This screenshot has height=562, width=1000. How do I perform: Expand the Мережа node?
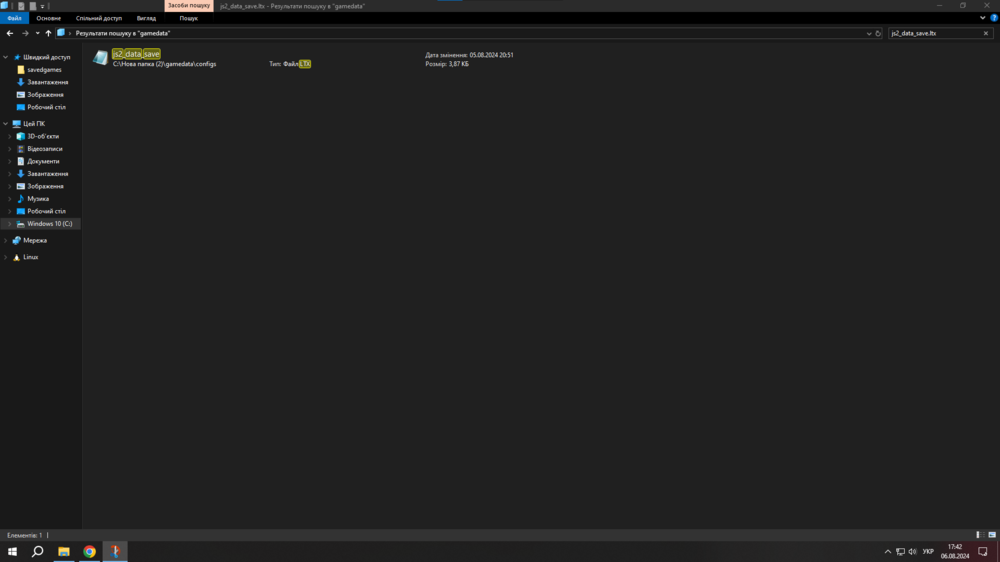(6, 240)
